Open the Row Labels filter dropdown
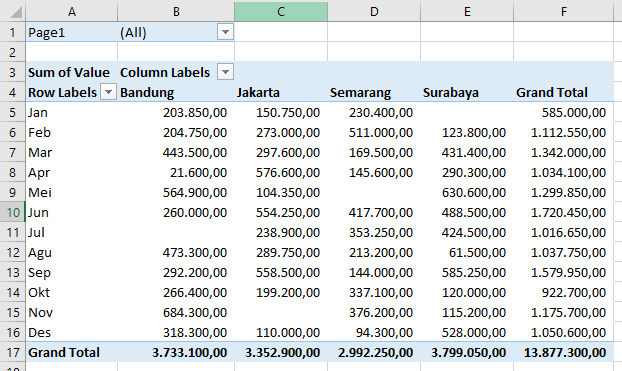622x371 pixels. [x=108, y=92]
